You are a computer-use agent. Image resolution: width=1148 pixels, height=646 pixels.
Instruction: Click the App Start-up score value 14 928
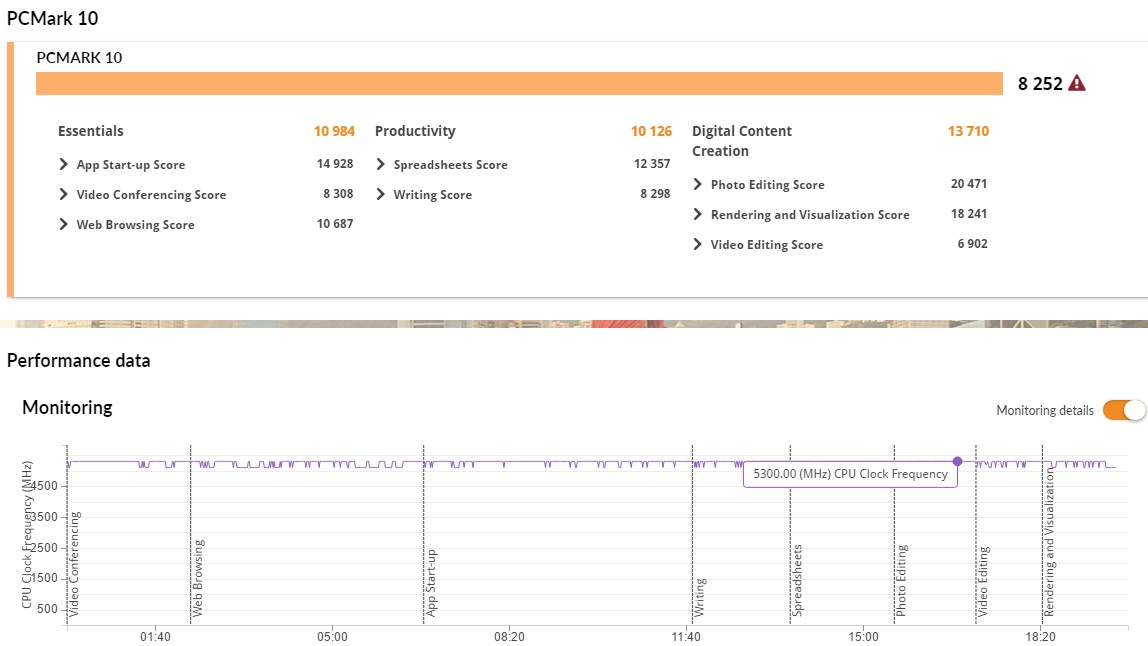pyautogui.click(x=335, y=164)
